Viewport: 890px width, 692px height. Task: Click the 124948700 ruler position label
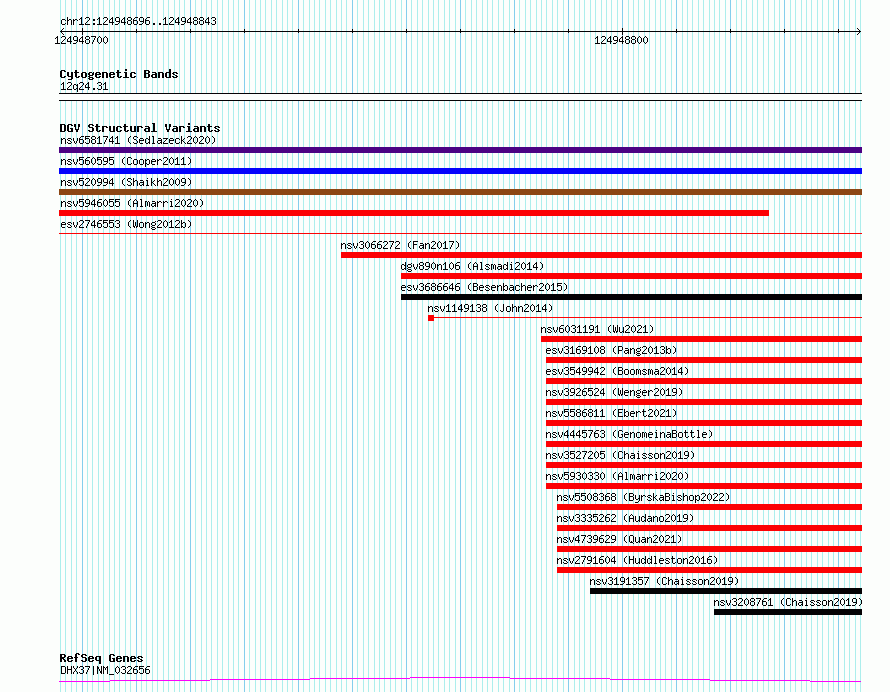click(x=81, y=40)
